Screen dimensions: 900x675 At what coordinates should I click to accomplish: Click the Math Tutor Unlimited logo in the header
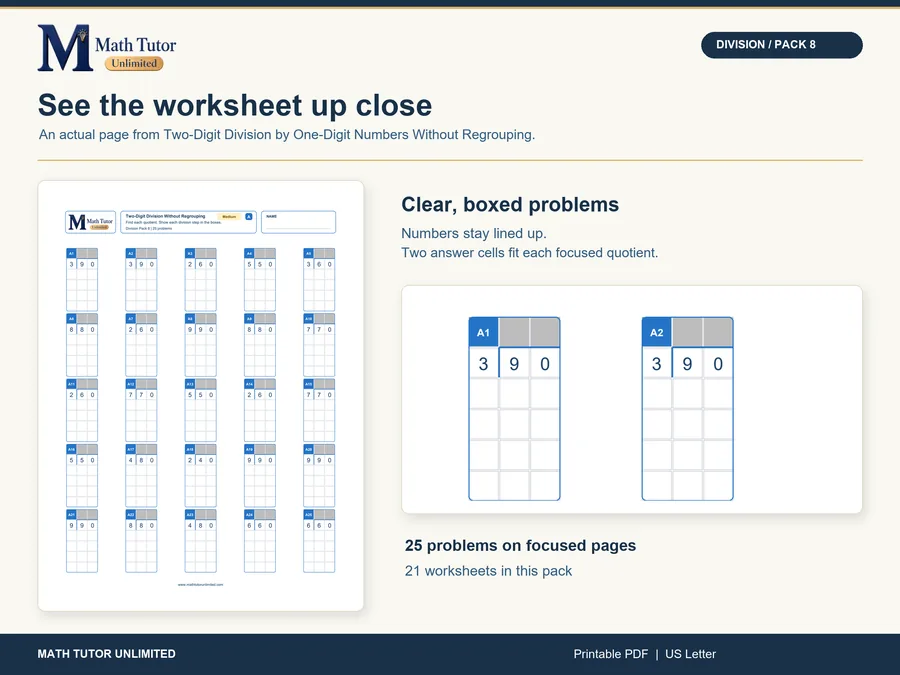(107, 48)
